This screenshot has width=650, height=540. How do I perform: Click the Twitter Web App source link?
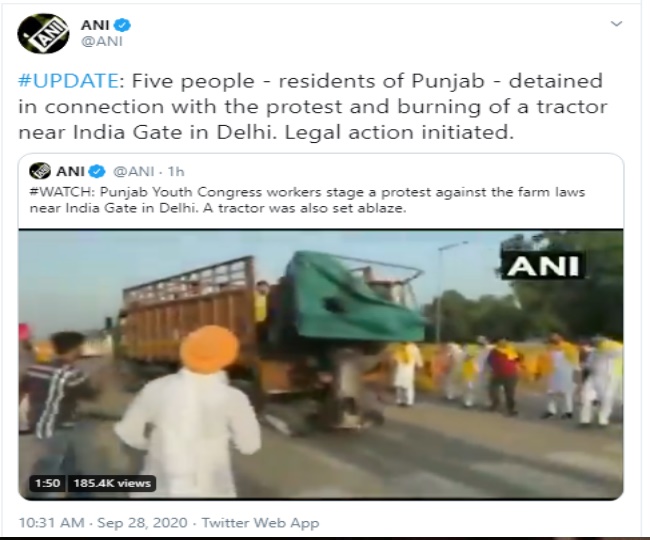coord(260,523)
